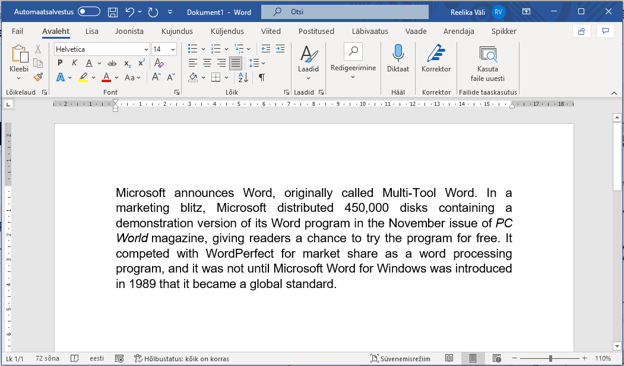Image resolution: width=624 pixels, height=366 pixels.
Task: Apply superscript formatting
Action: coord(141,63)
